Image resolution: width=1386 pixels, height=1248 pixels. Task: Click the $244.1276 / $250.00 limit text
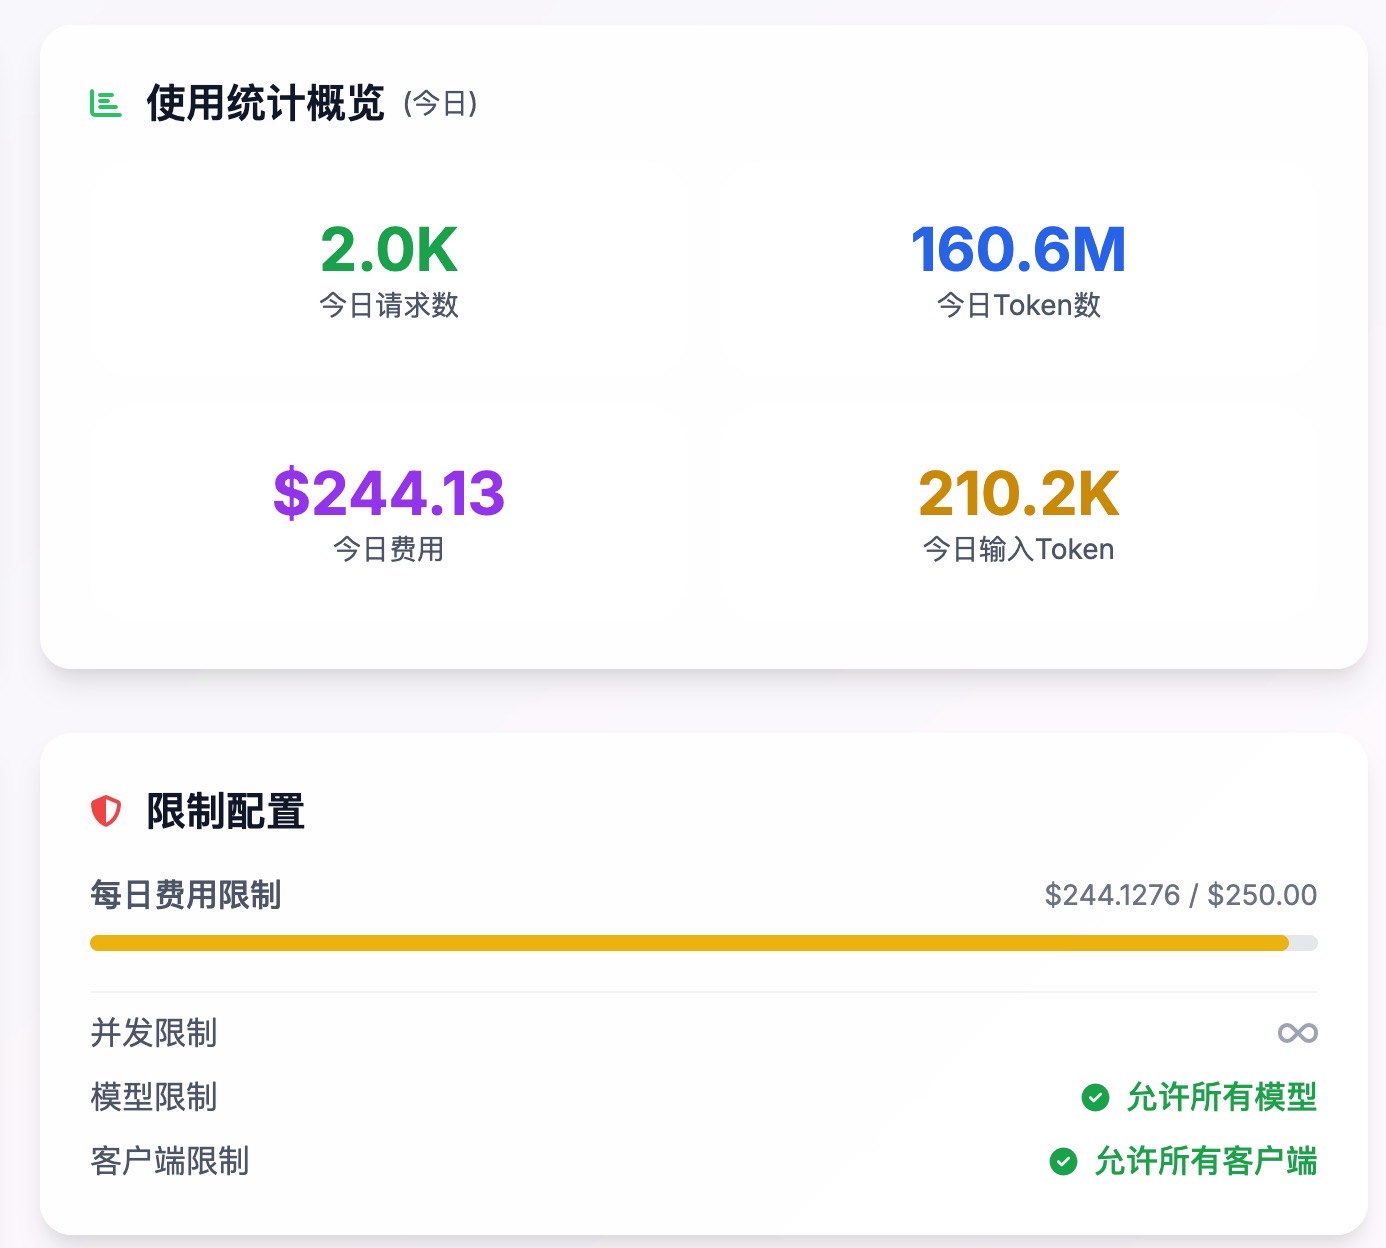tap(1180, 894)
